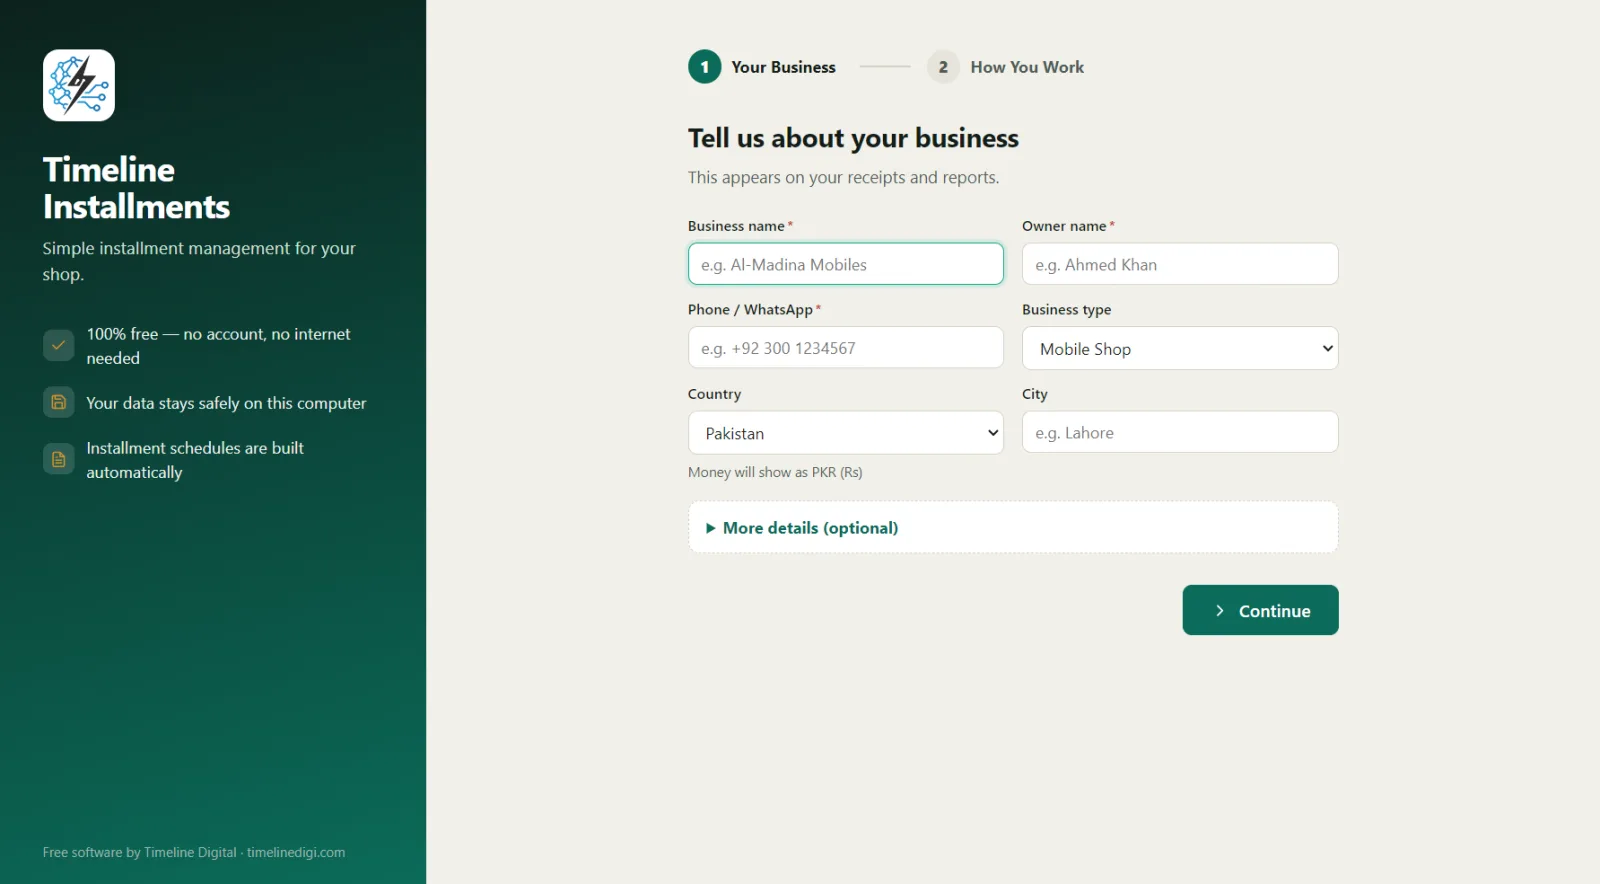Click the 'Timeline Installments' title text

pyautogui.click(x=136, y=188)
